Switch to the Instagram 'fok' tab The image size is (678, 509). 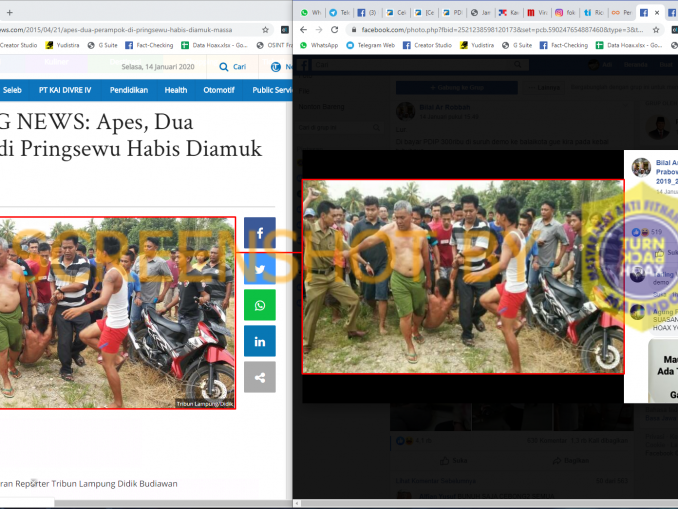coord(565,13)
